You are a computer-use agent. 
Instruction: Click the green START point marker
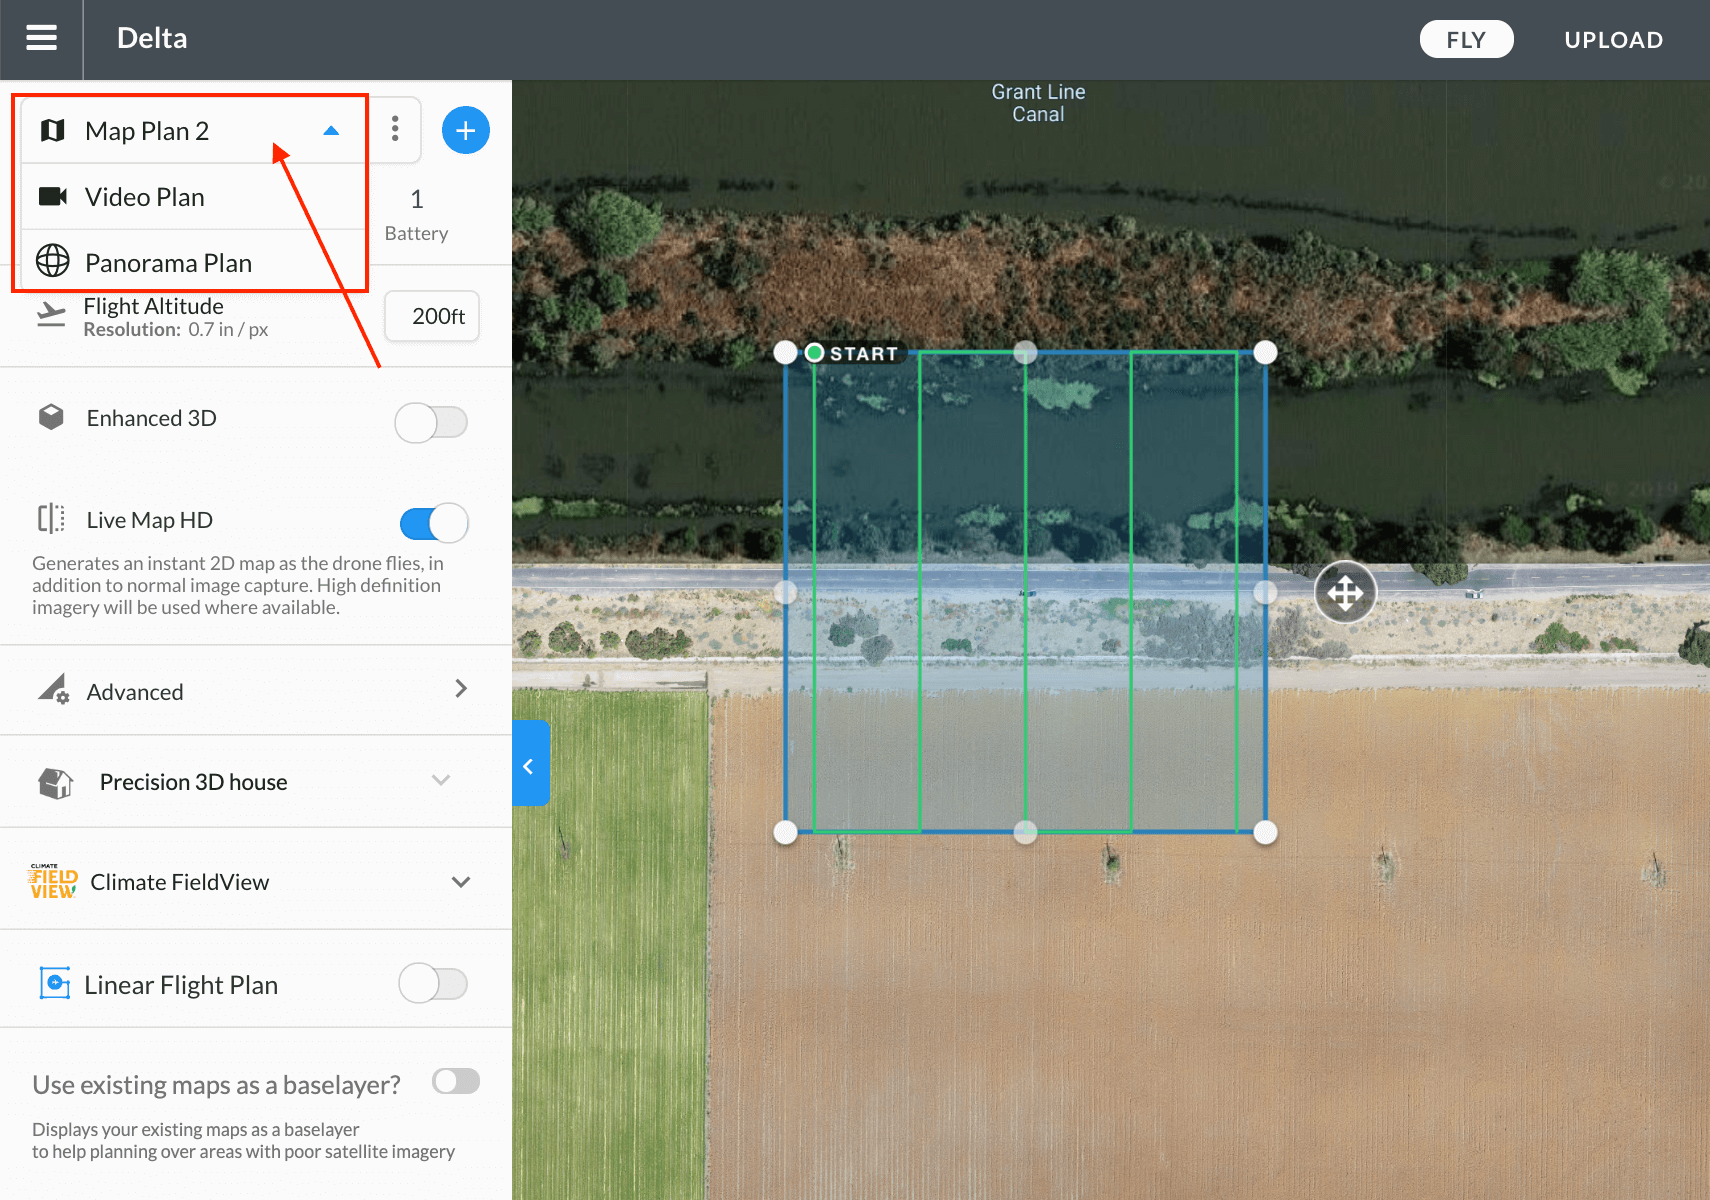click(x=814, y=352)
